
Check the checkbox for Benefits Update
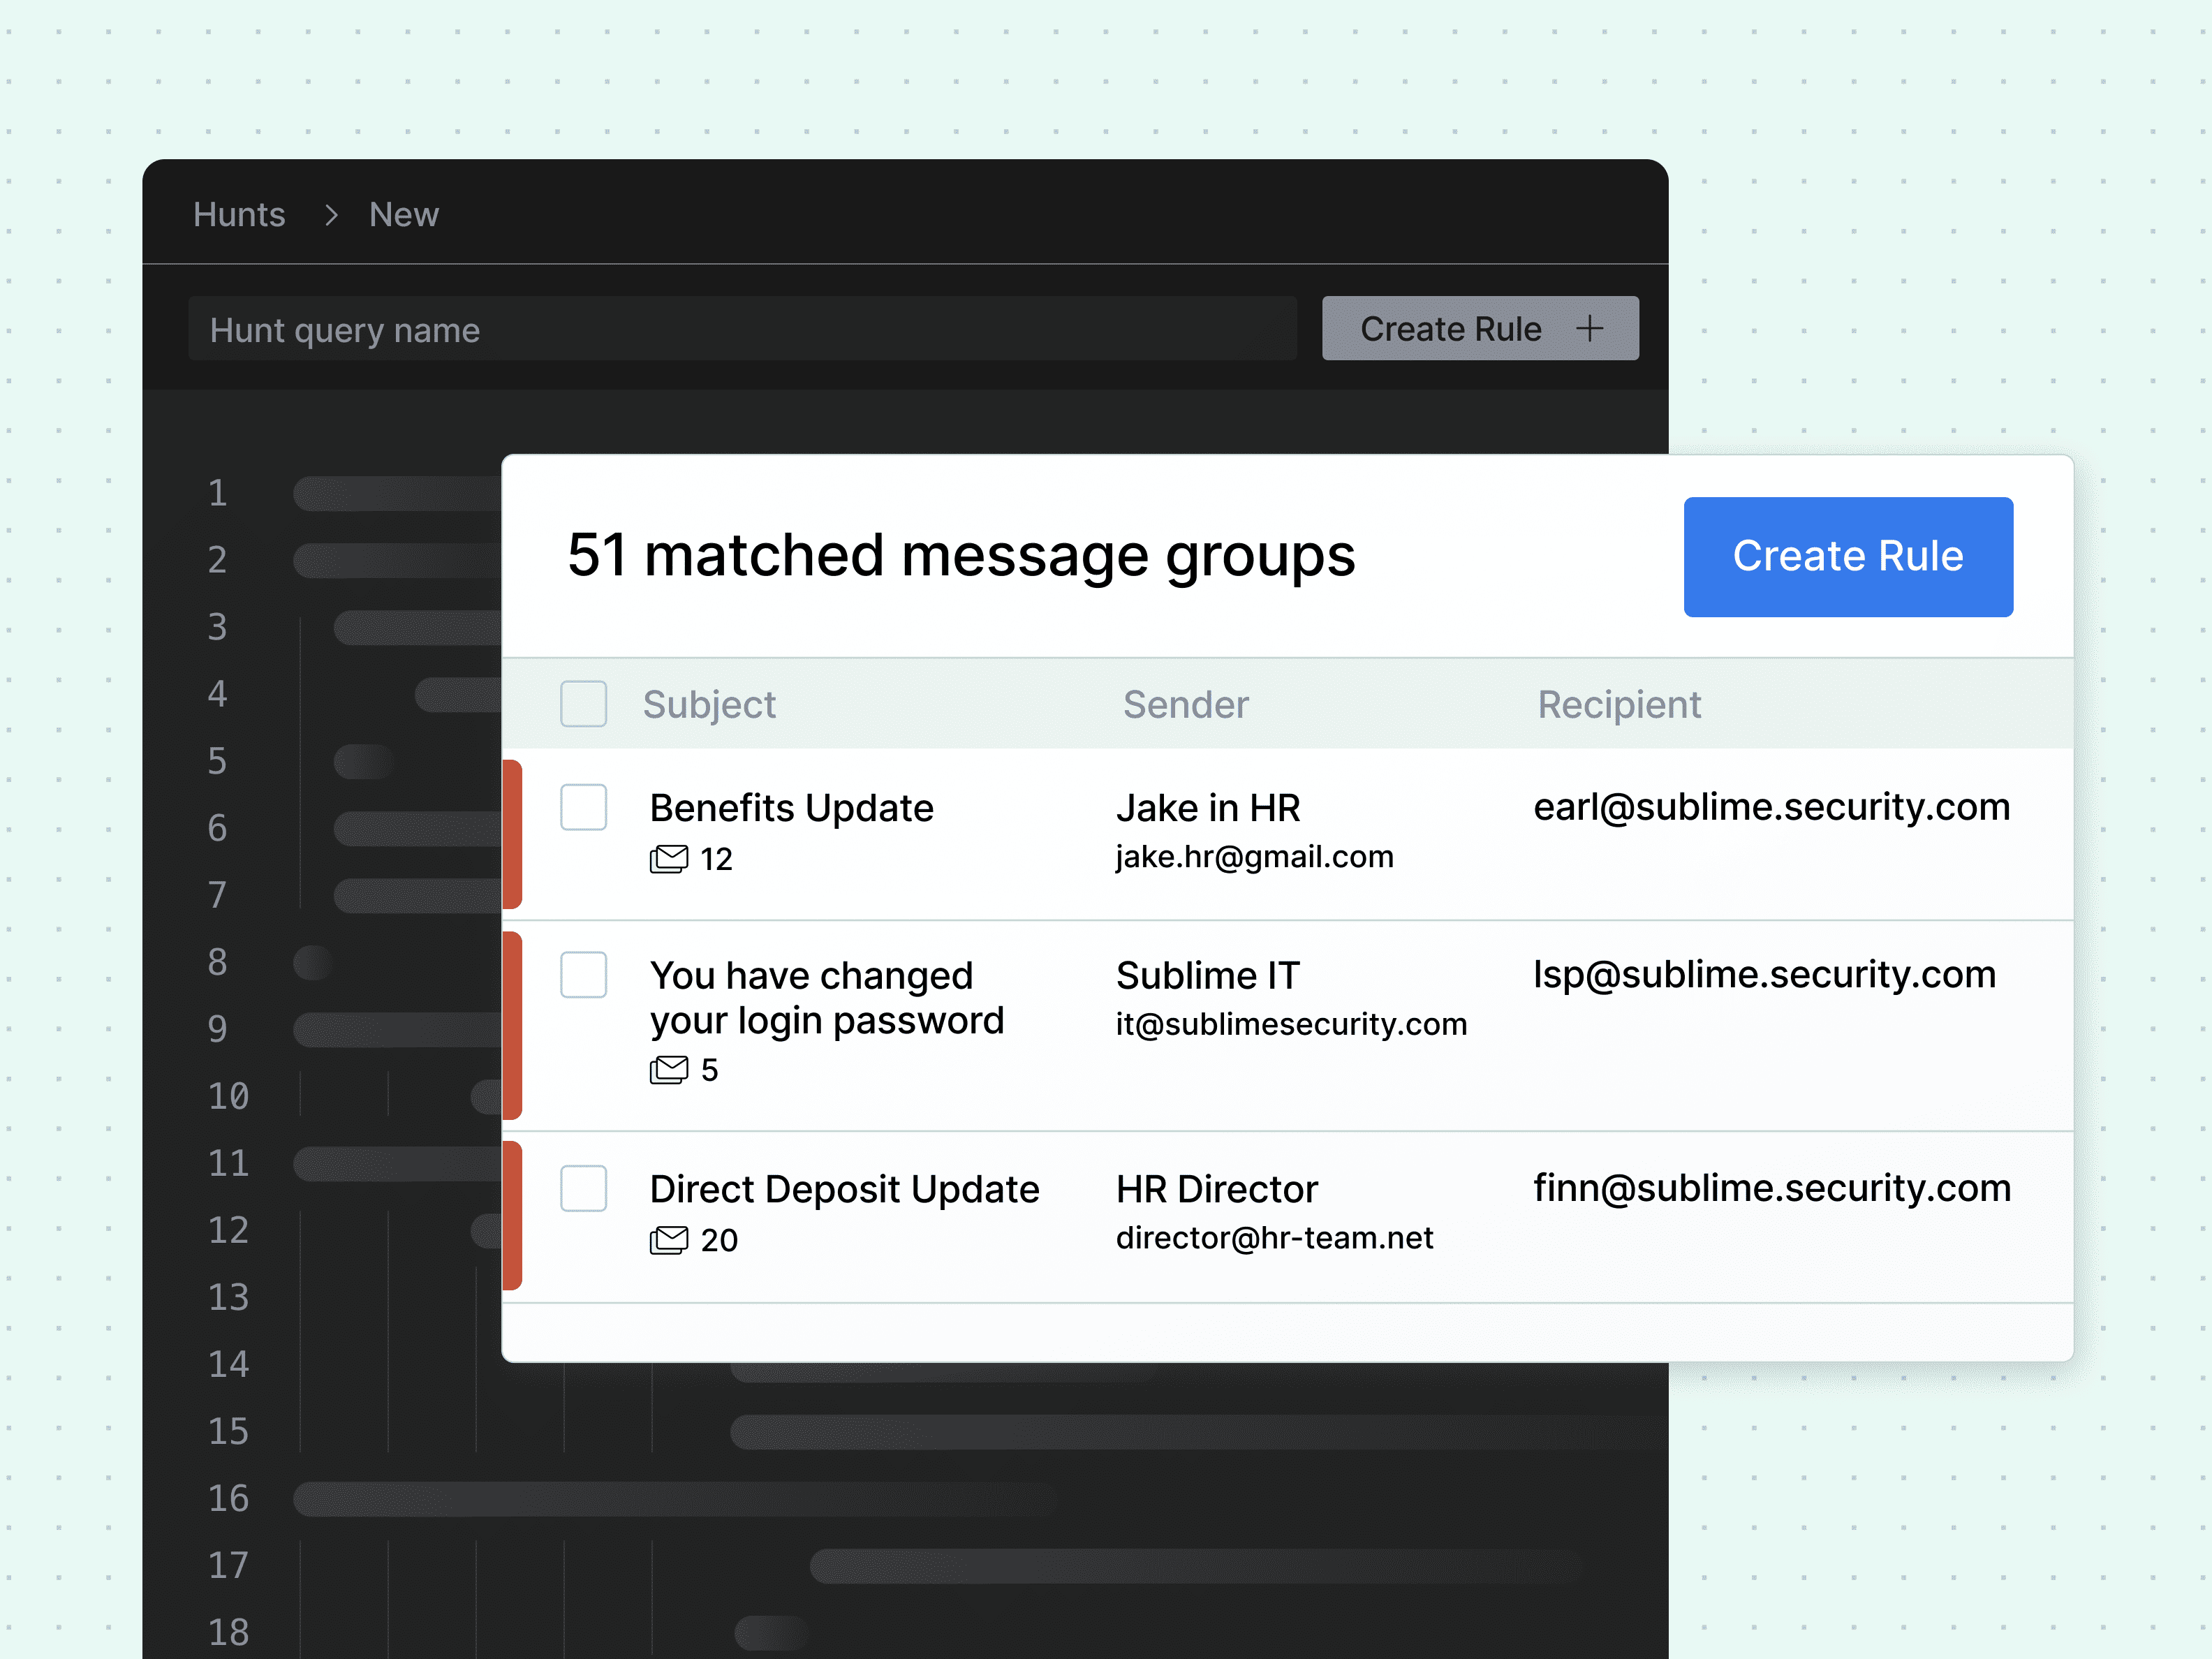583,807
